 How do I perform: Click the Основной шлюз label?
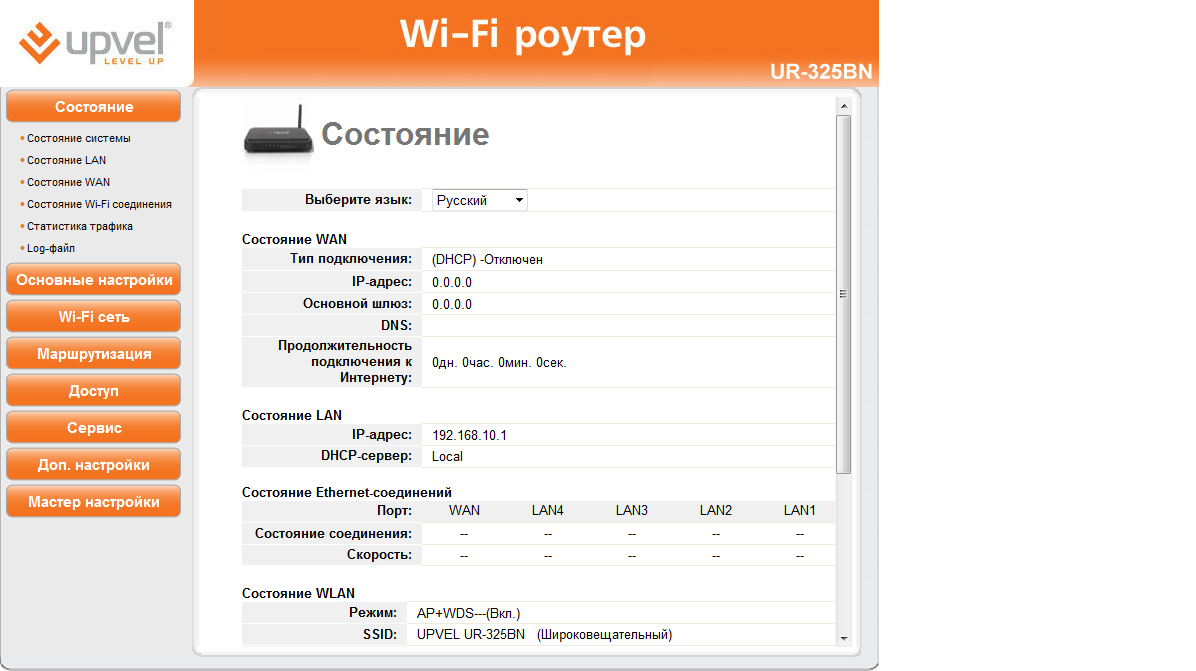tap(357, 303)
